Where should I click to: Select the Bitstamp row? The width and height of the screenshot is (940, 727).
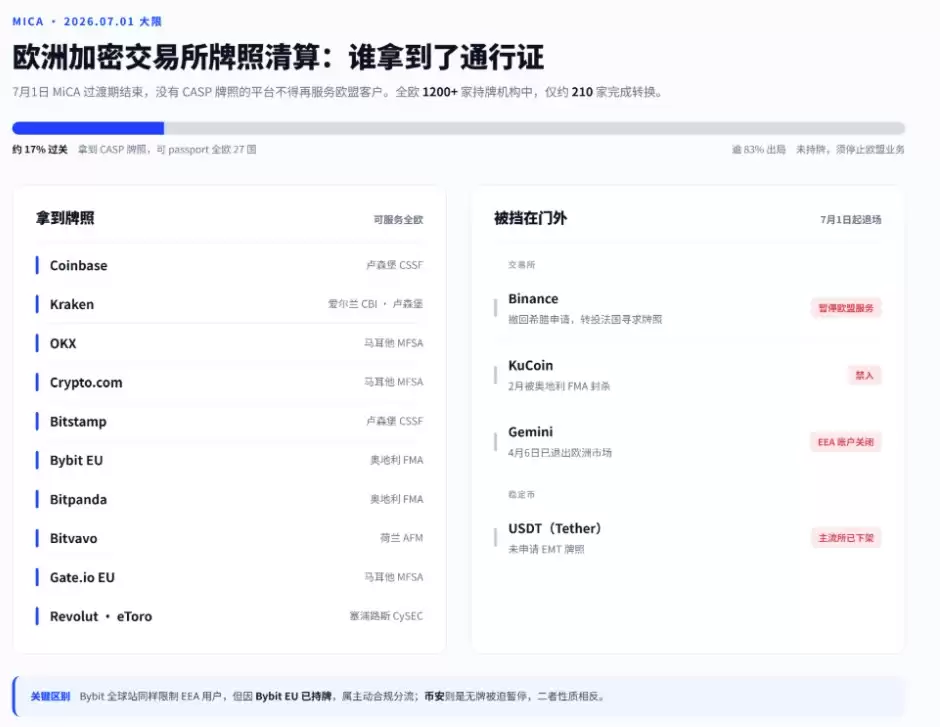(229, 421)
